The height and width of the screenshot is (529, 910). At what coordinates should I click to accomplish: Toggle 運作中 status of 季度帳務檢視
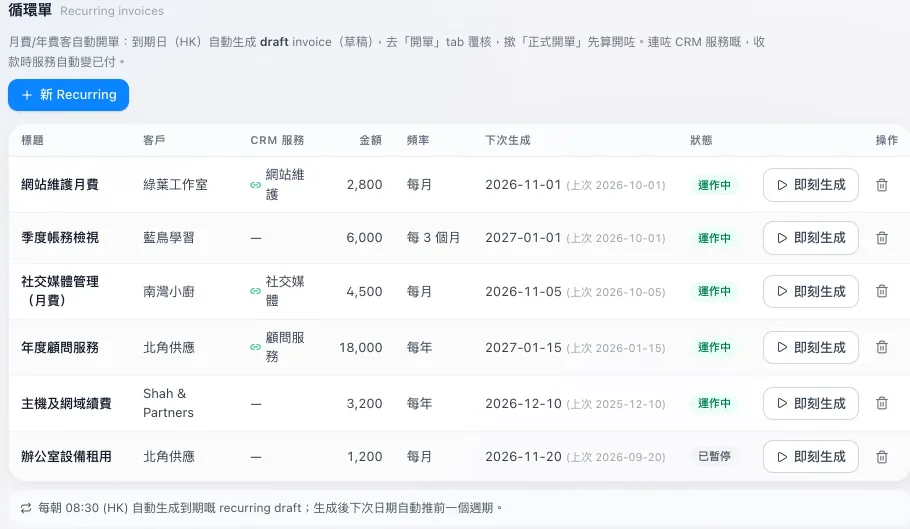714,238
